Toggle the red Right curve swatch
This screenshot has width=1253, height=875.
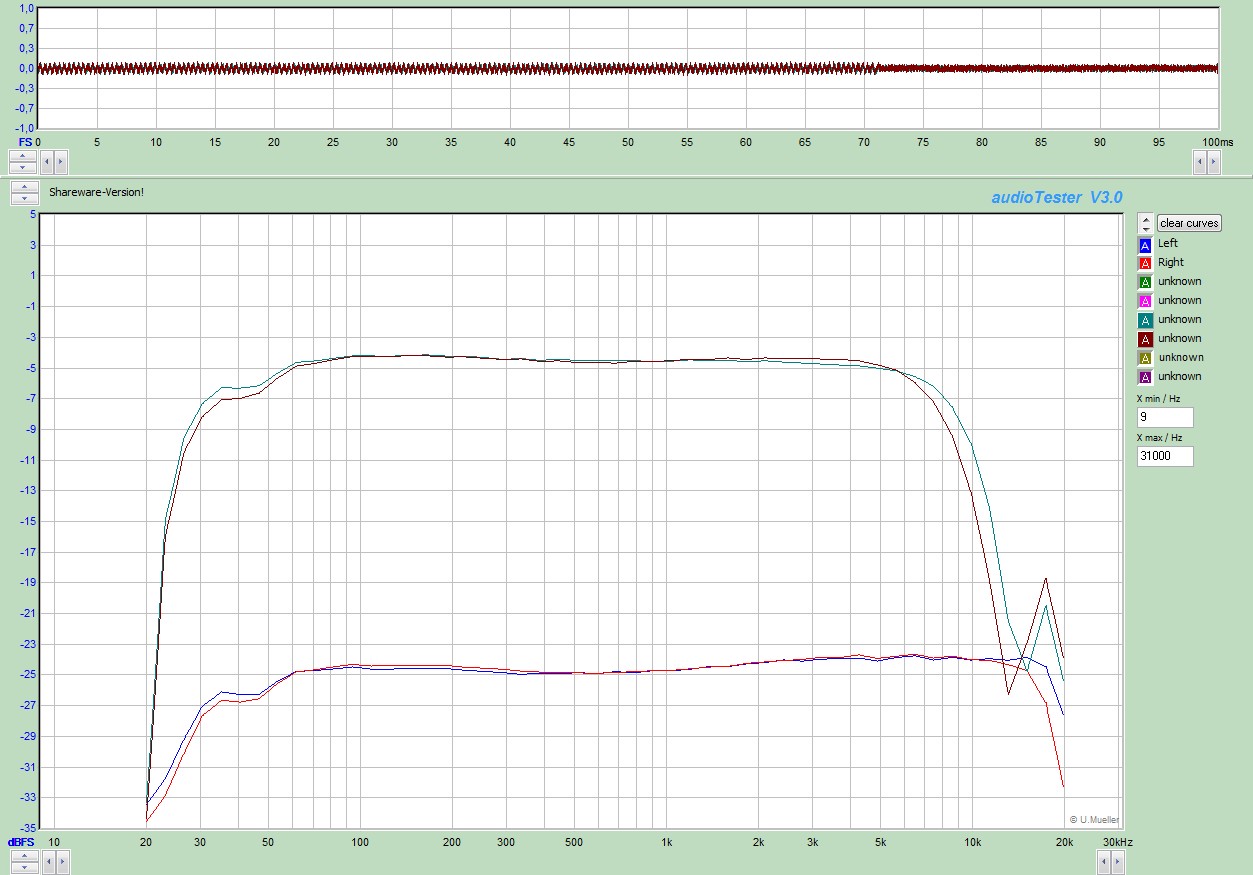(x=1145, y=264)
